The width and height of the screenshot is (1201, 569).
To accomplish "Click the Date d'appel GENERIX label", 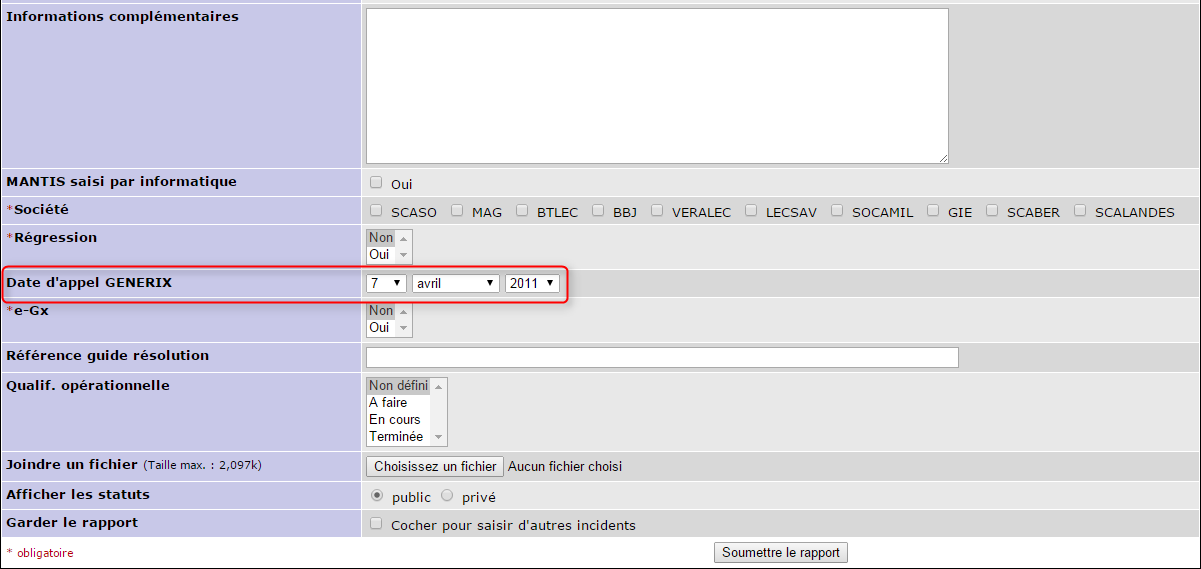I will 89,283.
